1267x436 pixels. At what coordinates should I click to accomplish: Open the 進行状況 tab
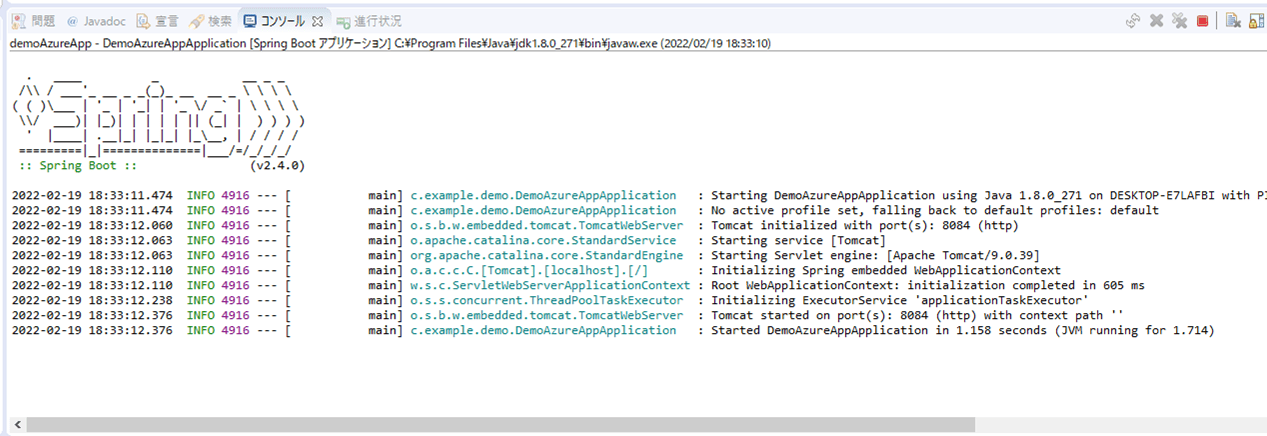pyautogui.click(x=369, y=20)
